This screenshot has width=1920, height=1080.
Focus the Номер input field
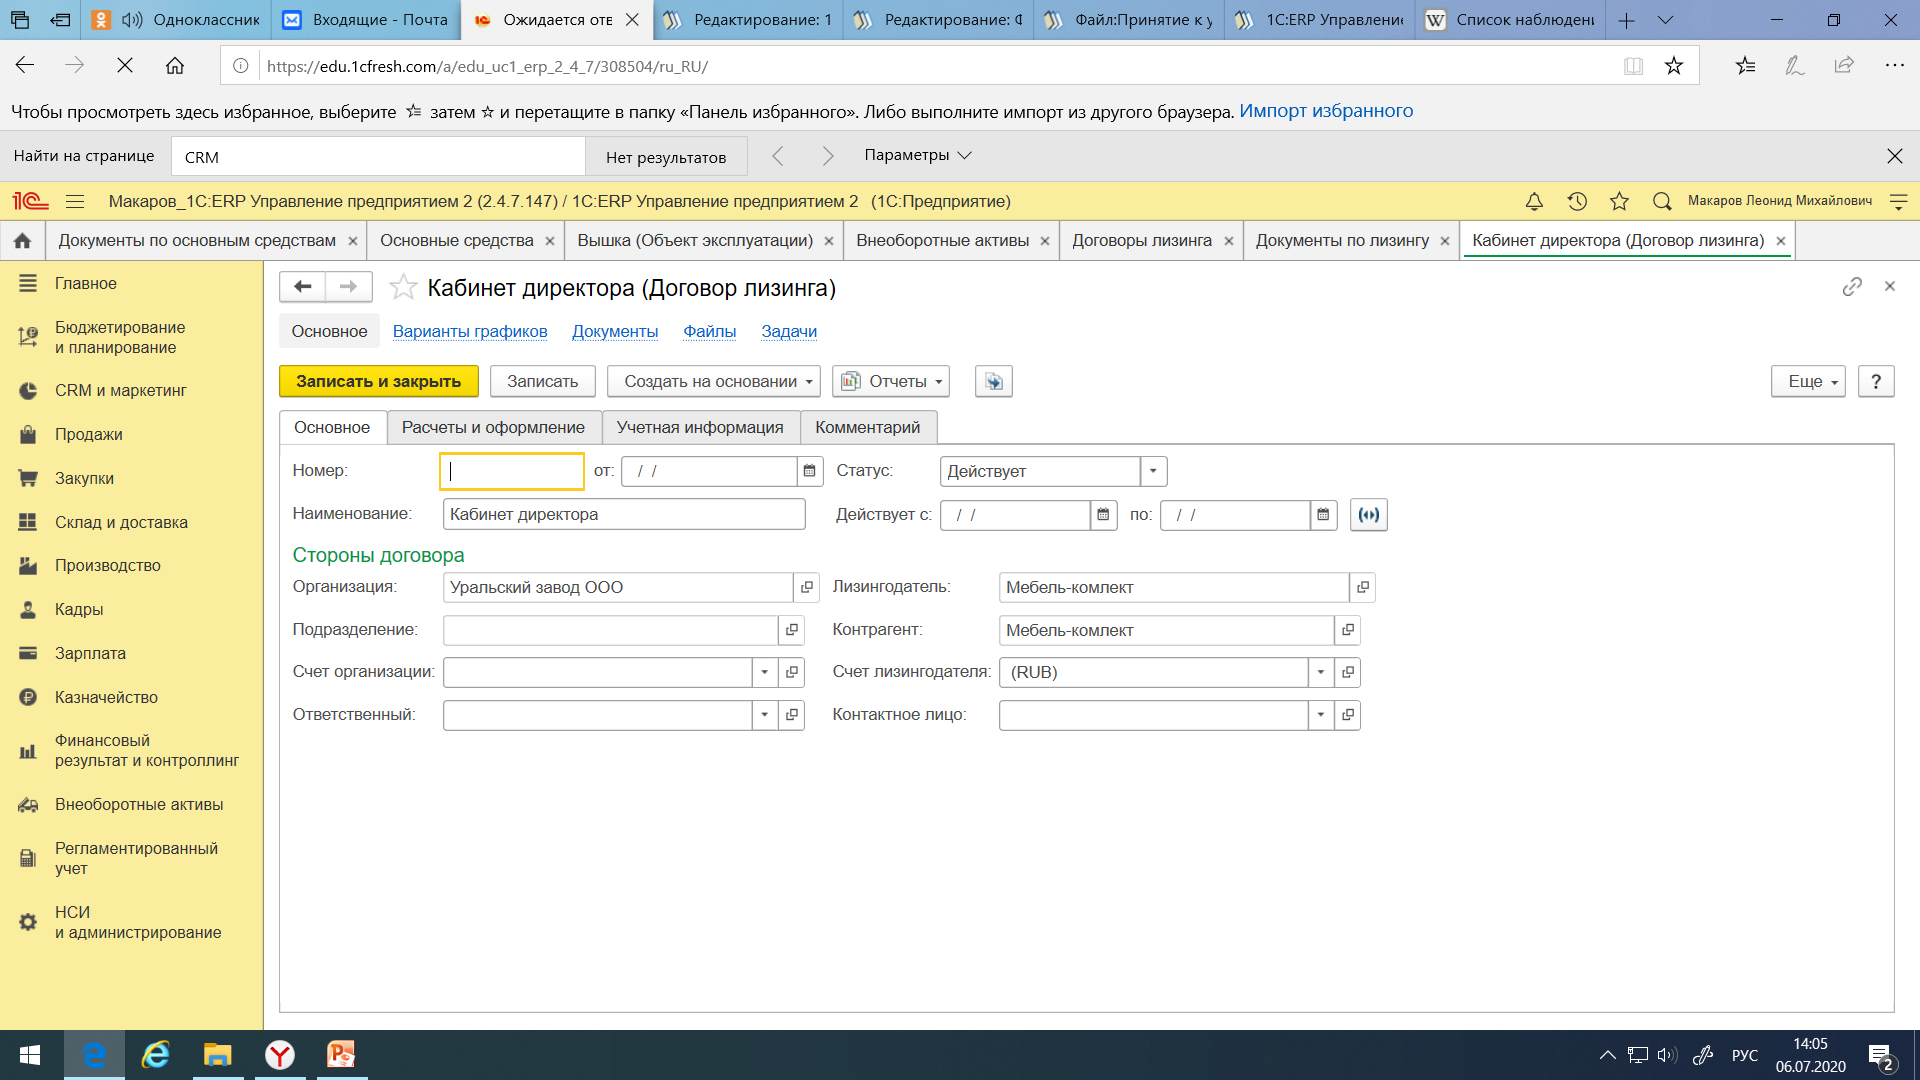click(x=512, y=471)
